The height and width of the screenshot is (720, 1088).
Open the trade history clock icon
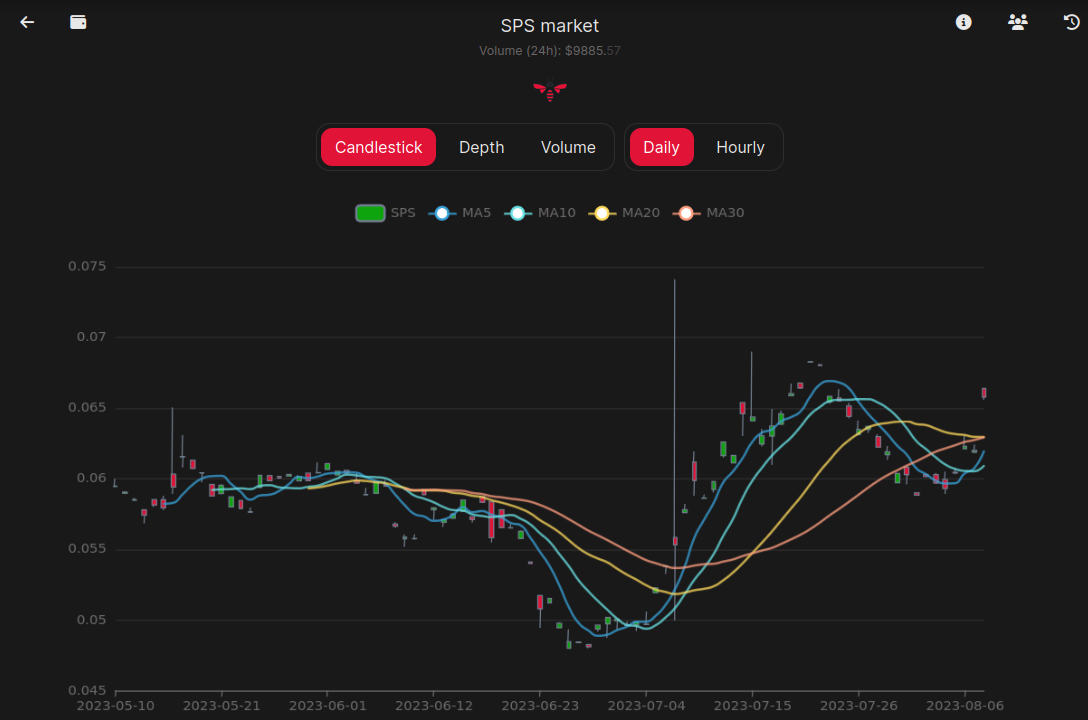[1071, 22]
